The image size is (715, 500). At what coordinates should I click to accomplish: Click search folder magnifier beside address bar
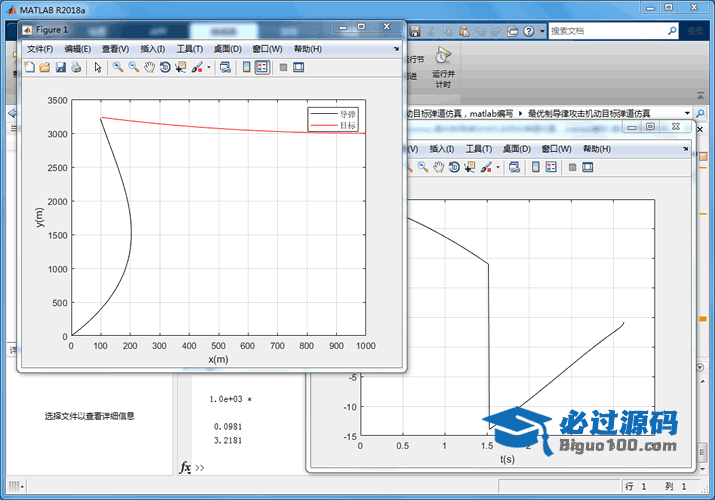tap(700, 113)
